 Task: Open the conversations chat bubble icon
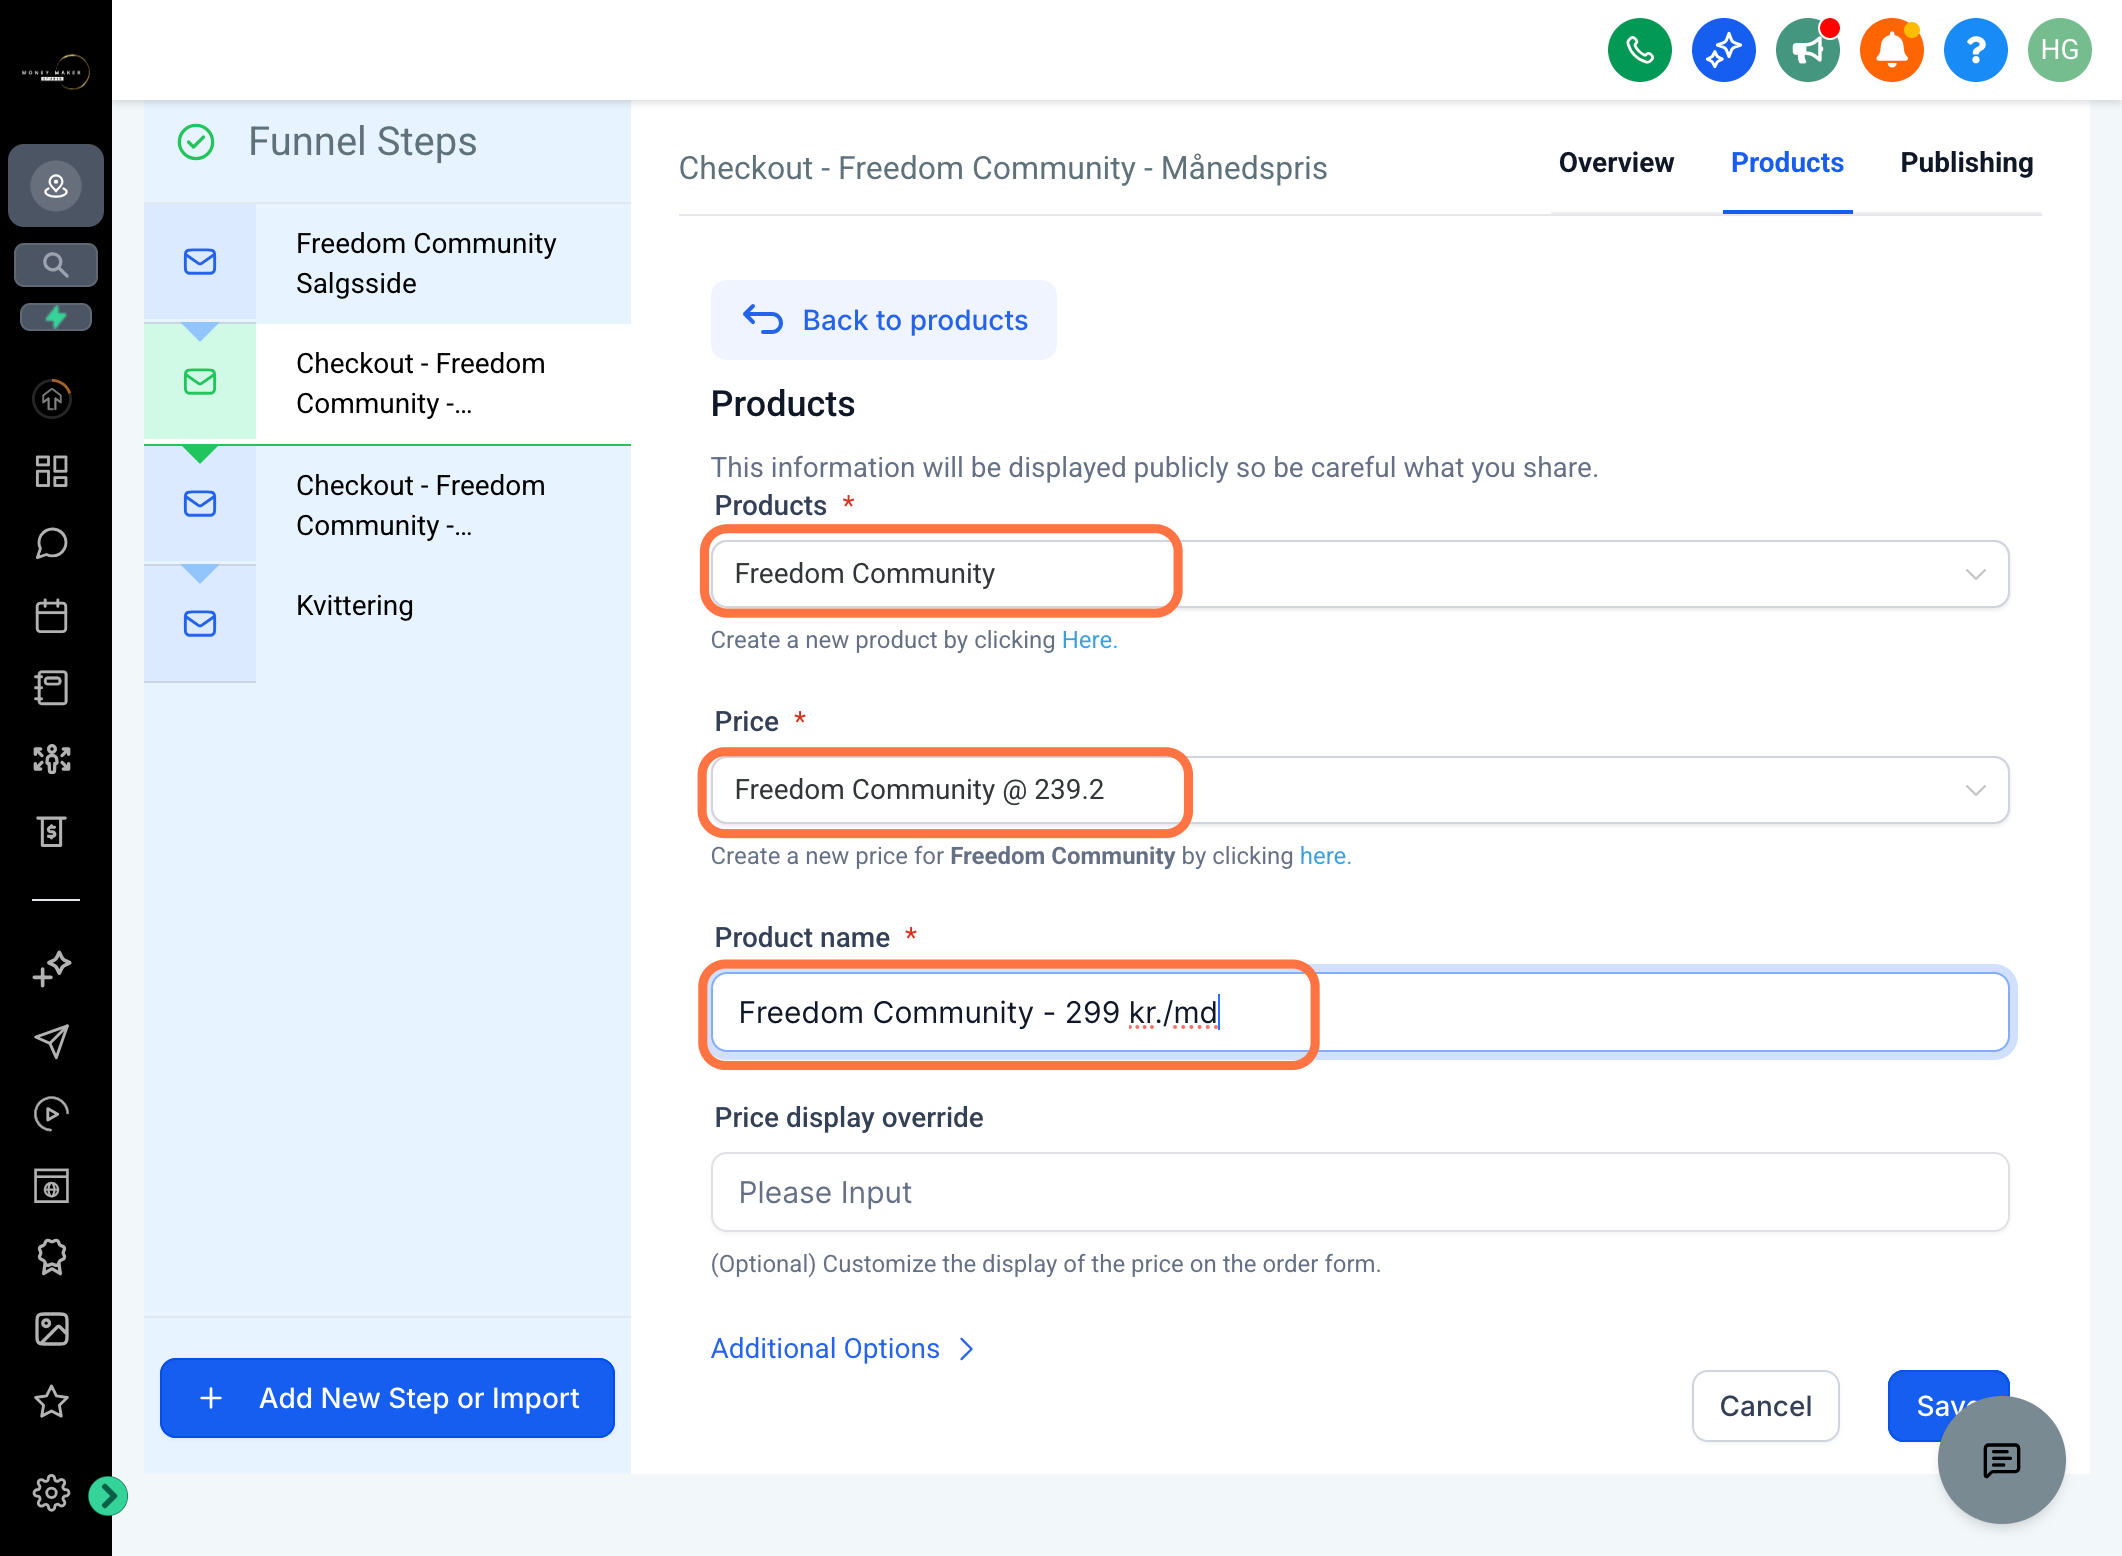52,543
